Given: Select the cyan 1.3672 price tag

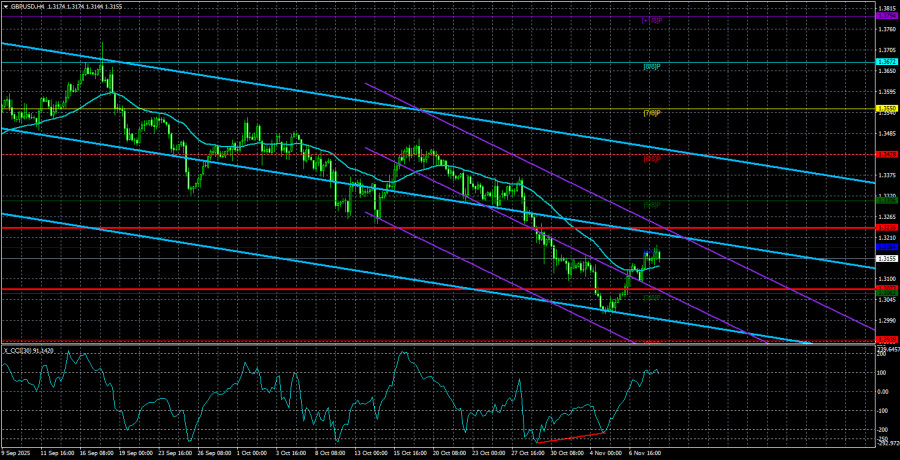Looking at the screenshot, I should click(x=886, y=63).
